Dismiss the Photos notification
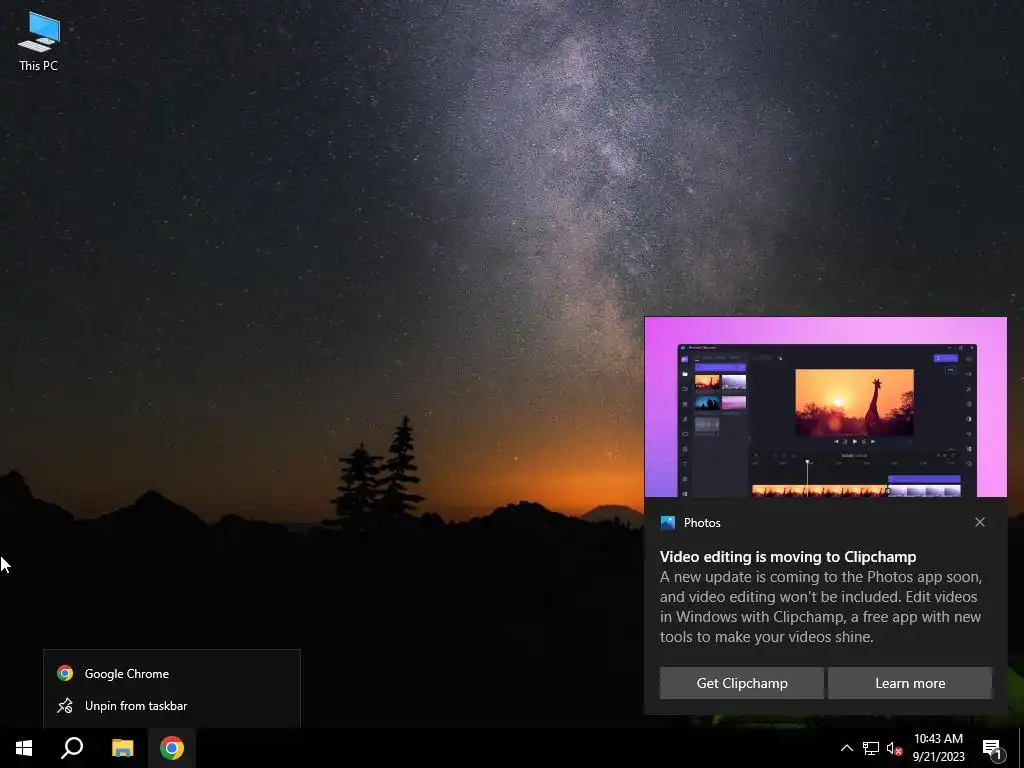 pos(980,522)
